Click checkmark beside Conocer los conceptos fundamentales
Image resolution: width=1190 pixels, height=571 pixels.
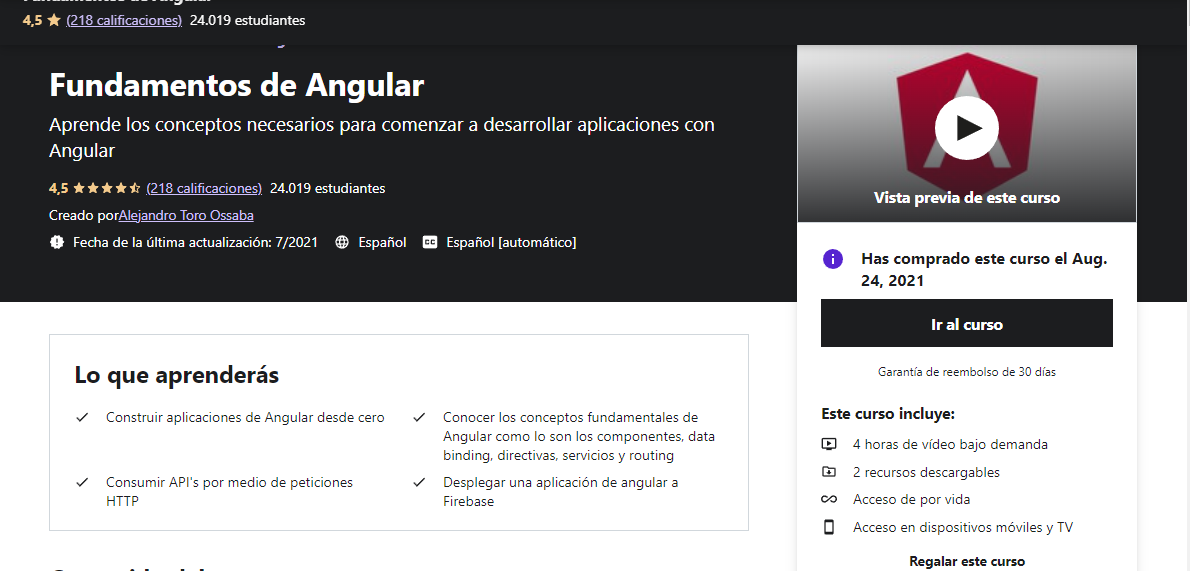418,418
